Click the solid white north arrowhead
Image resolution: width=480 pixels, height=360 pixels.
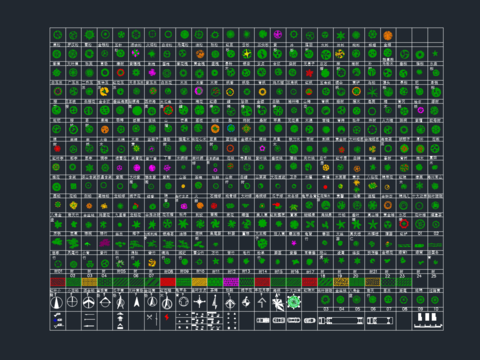[x=136, y=302]
